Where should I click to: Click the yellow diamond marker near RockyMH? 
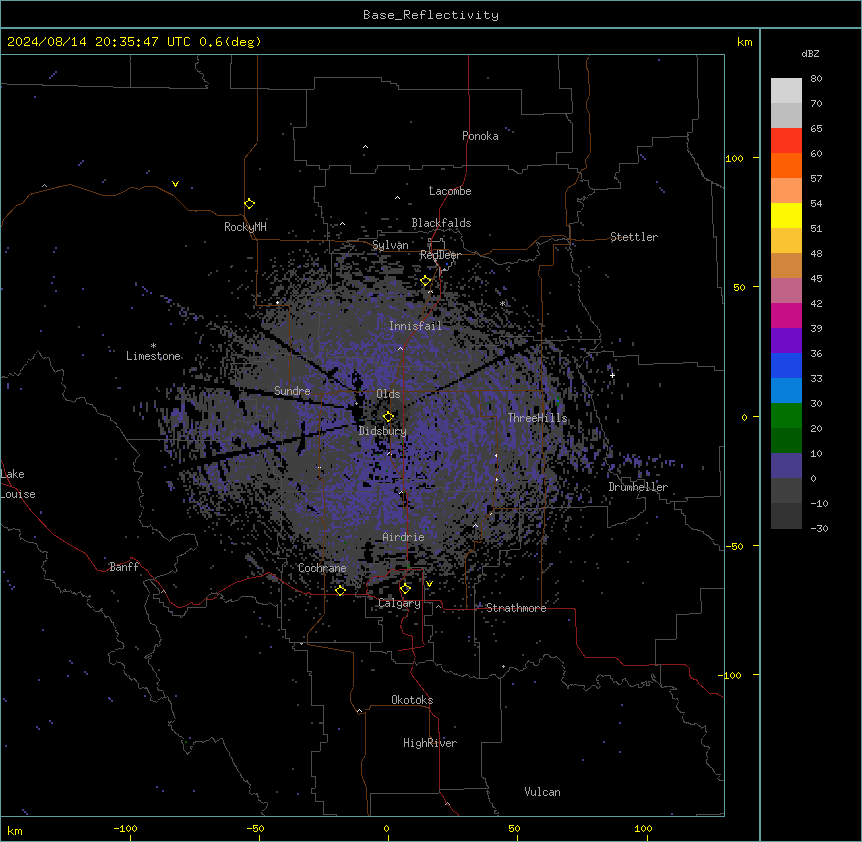click(250, 204)
